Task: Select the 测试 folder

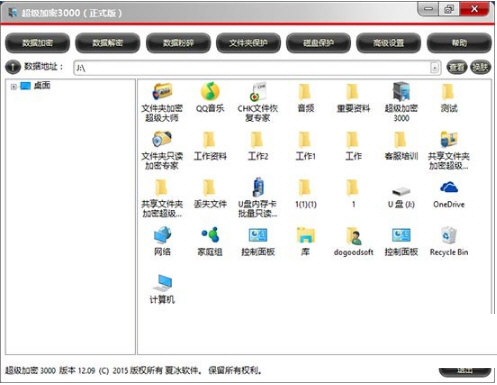Action: 449,97
